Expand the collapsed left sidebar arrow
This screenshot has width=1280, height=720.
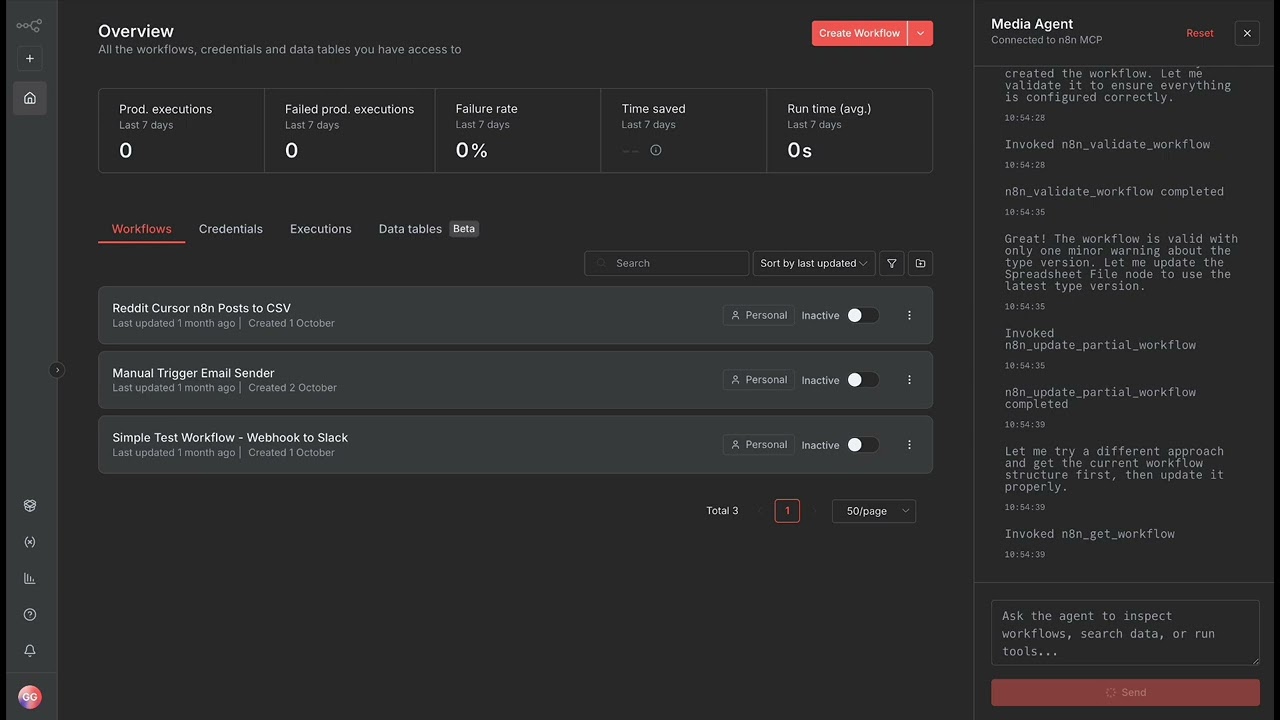(57, 370)
